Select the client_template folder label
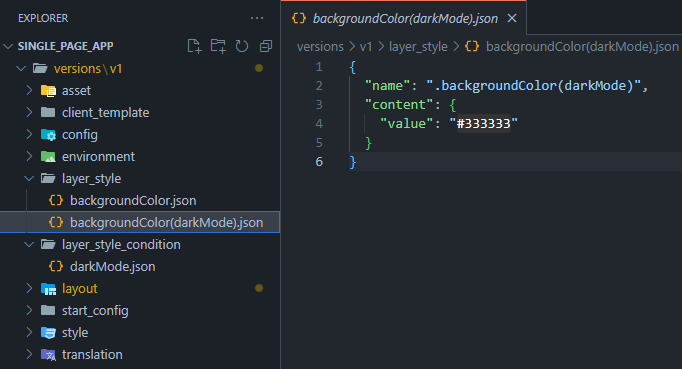682x369 pixels. pyautogui.click(x=105, y=113)
